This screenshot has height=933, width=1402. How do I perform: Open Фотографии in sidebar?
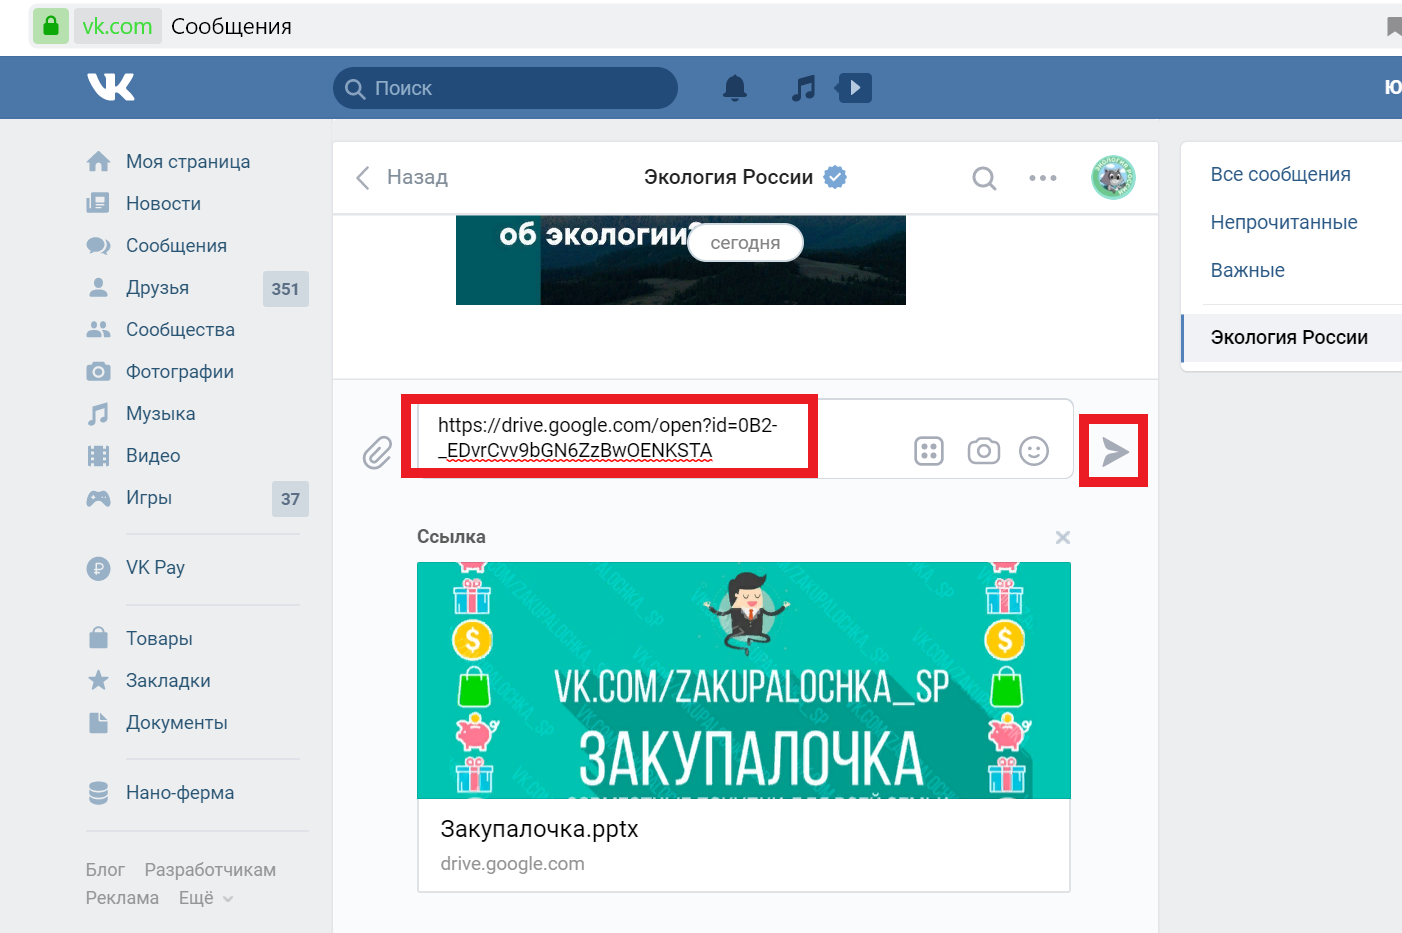coord(180,372)
